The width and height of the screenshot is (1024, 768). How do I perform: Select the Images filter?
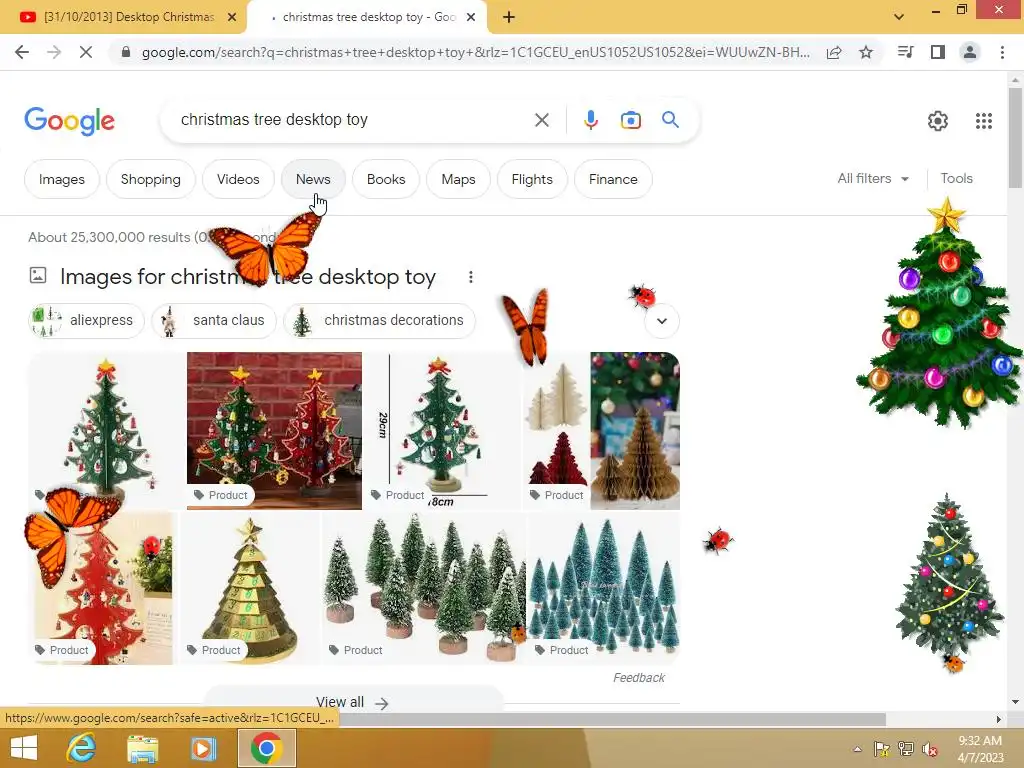click(x=61, y=179)
